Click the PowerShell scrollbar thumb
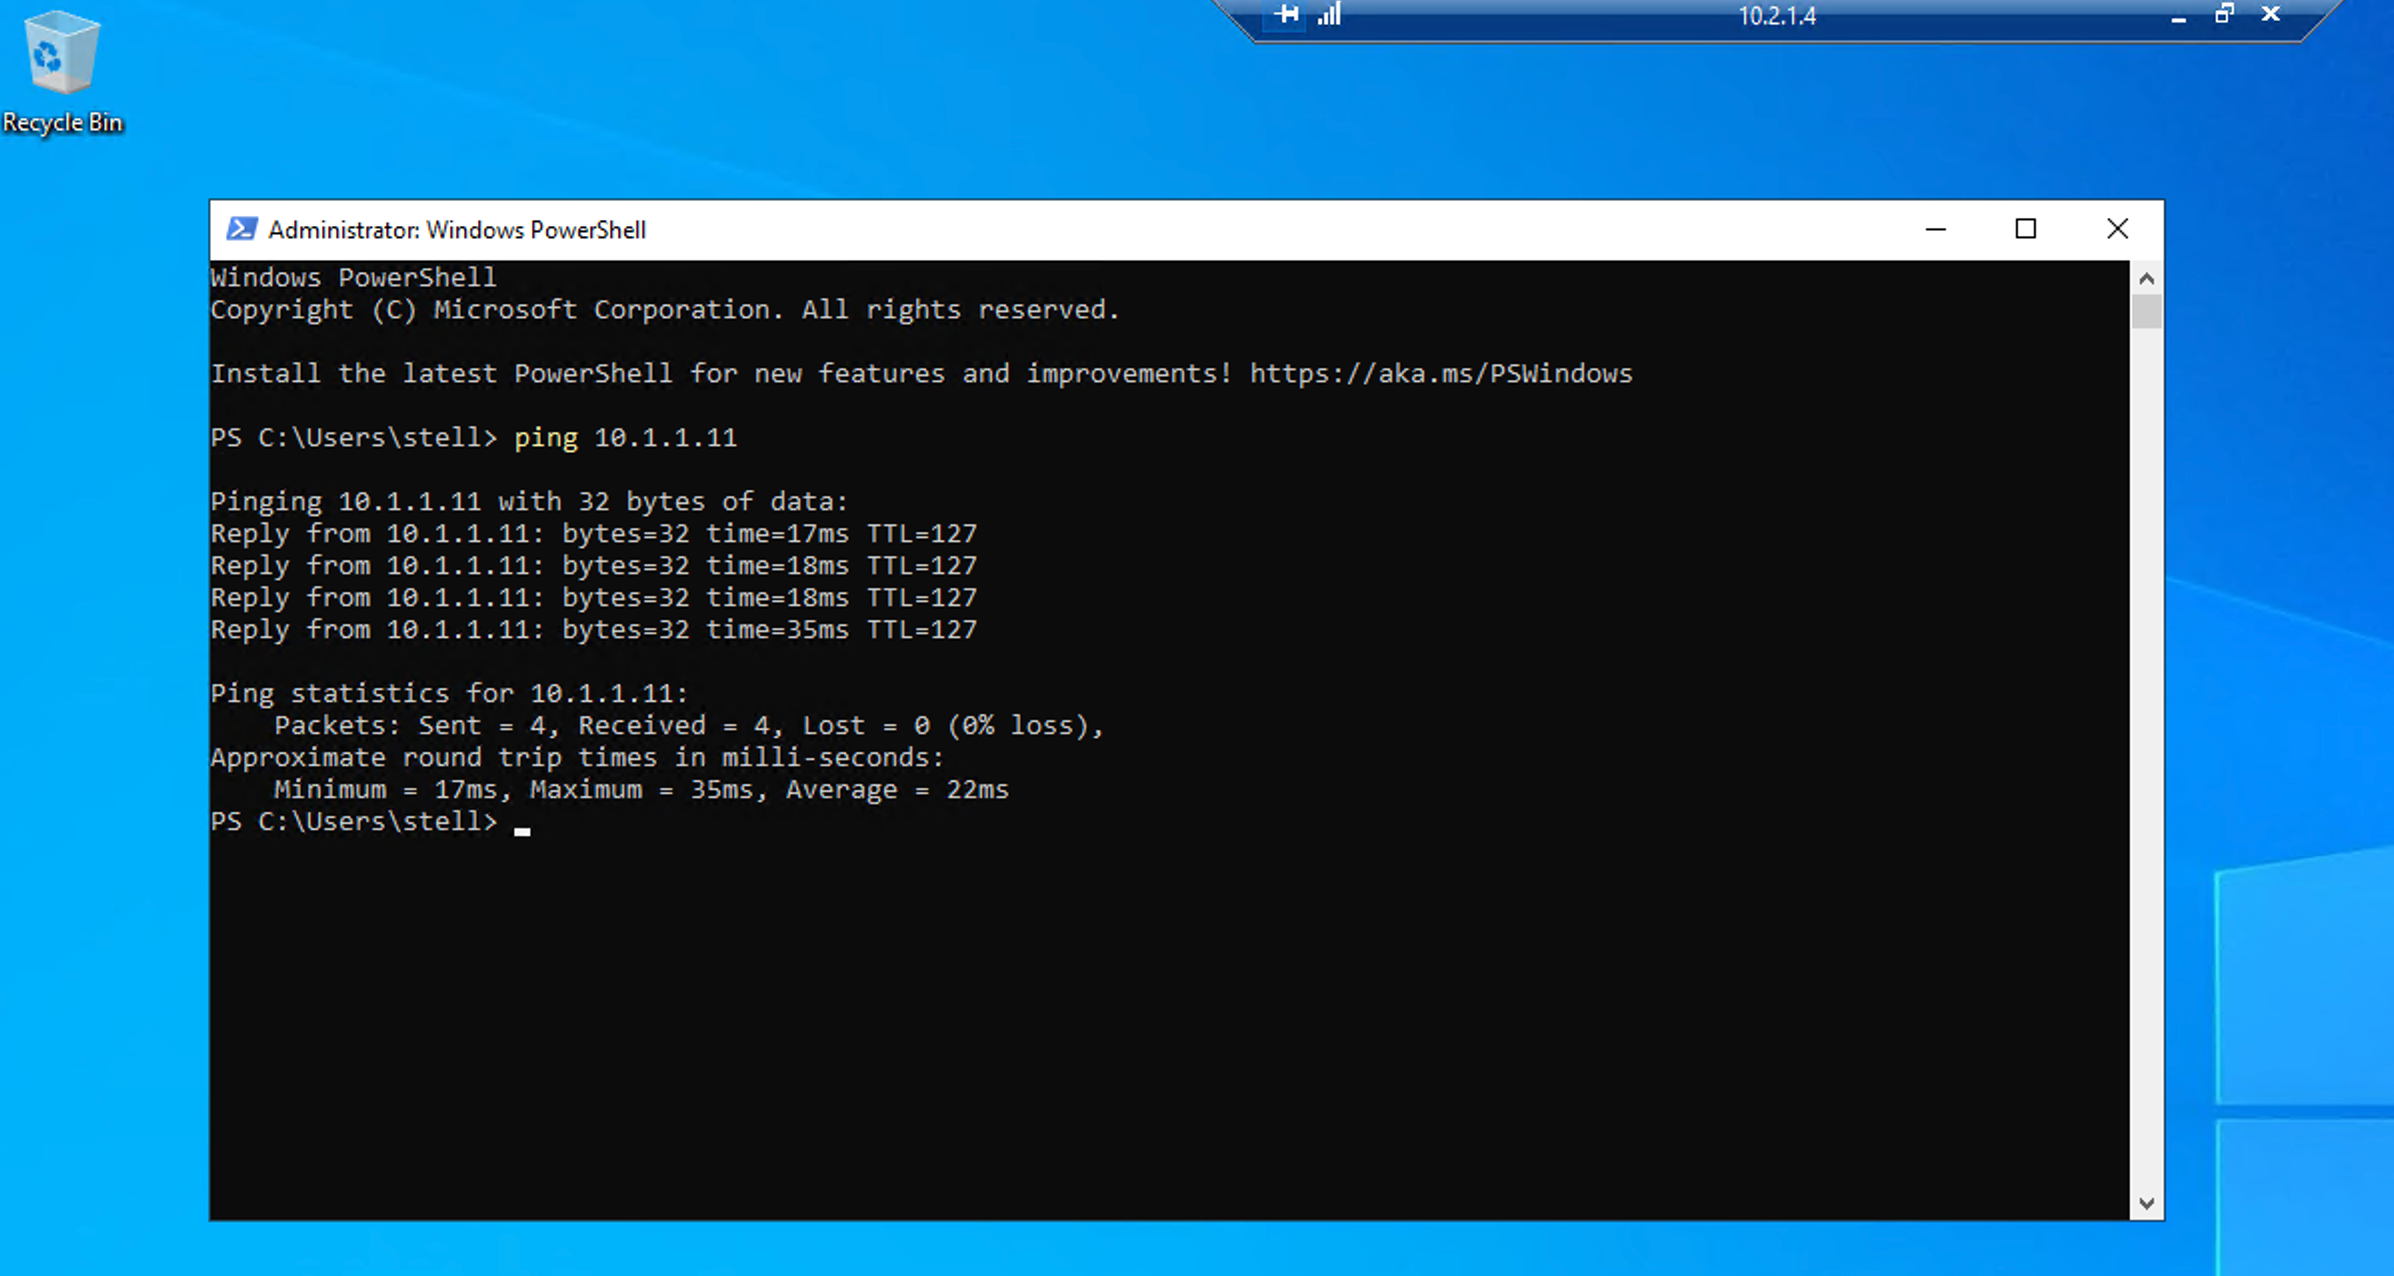This screenshot has width=2394, height=1276. point(2146,311)
